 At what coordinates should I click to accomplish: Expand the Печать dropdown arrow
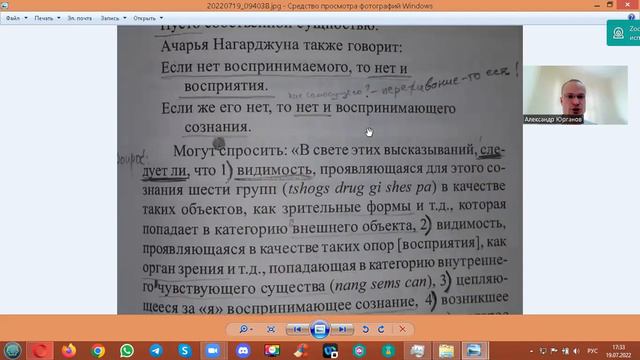(59, 18)
